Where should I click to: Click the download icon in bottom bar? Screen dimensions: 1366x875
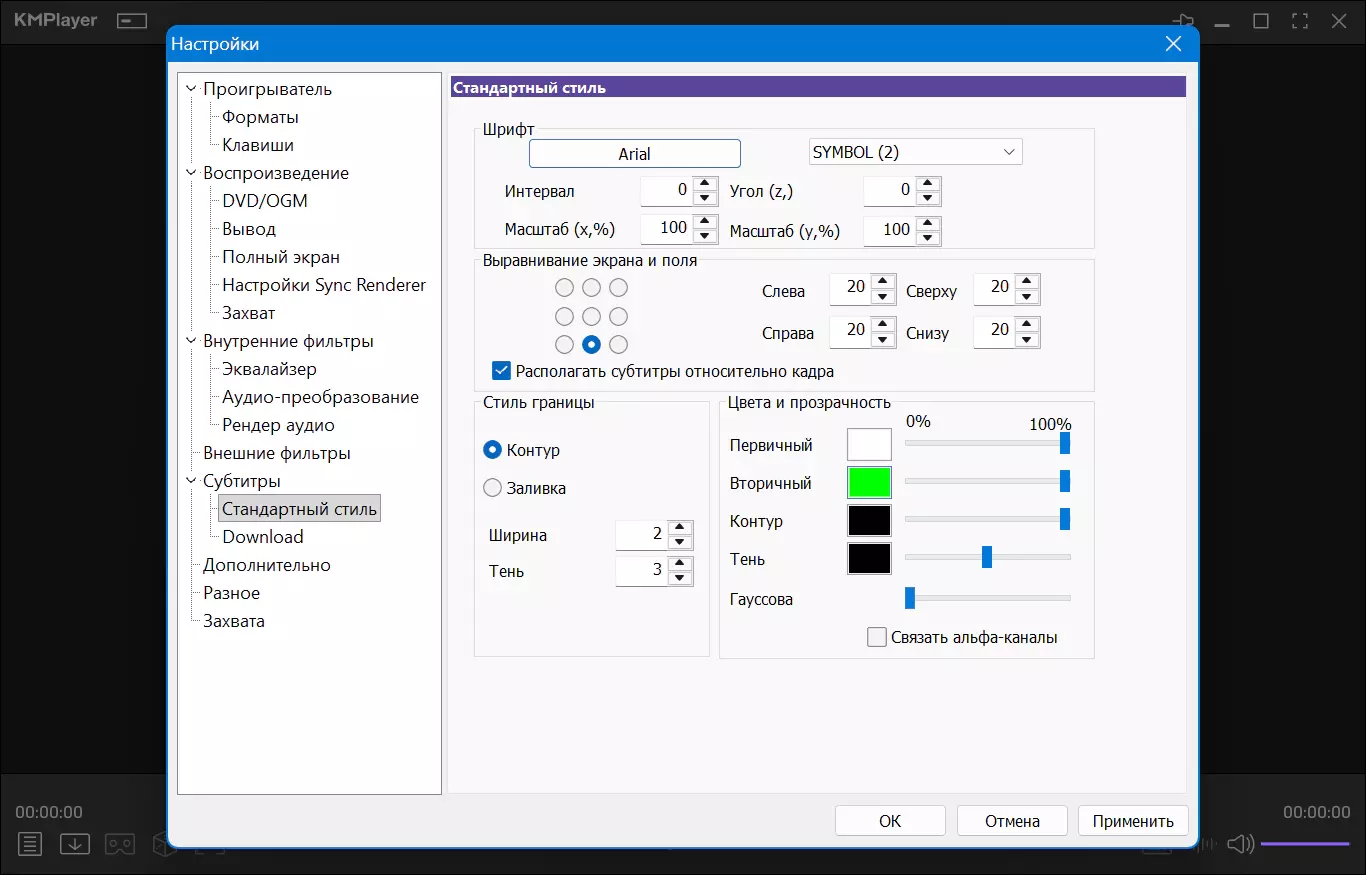click(75, 844)
